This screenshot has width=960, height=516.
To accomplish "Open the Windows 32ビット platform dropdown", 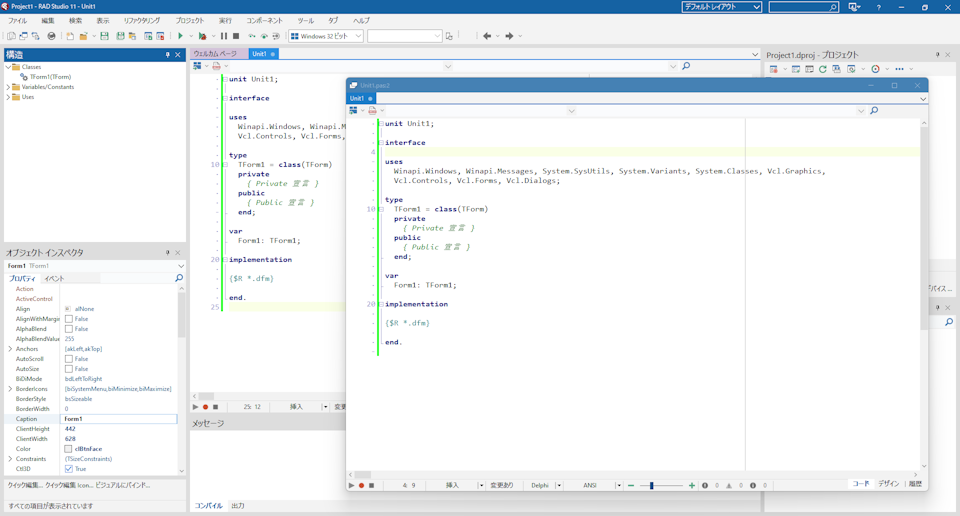I will tap(327, 36).
